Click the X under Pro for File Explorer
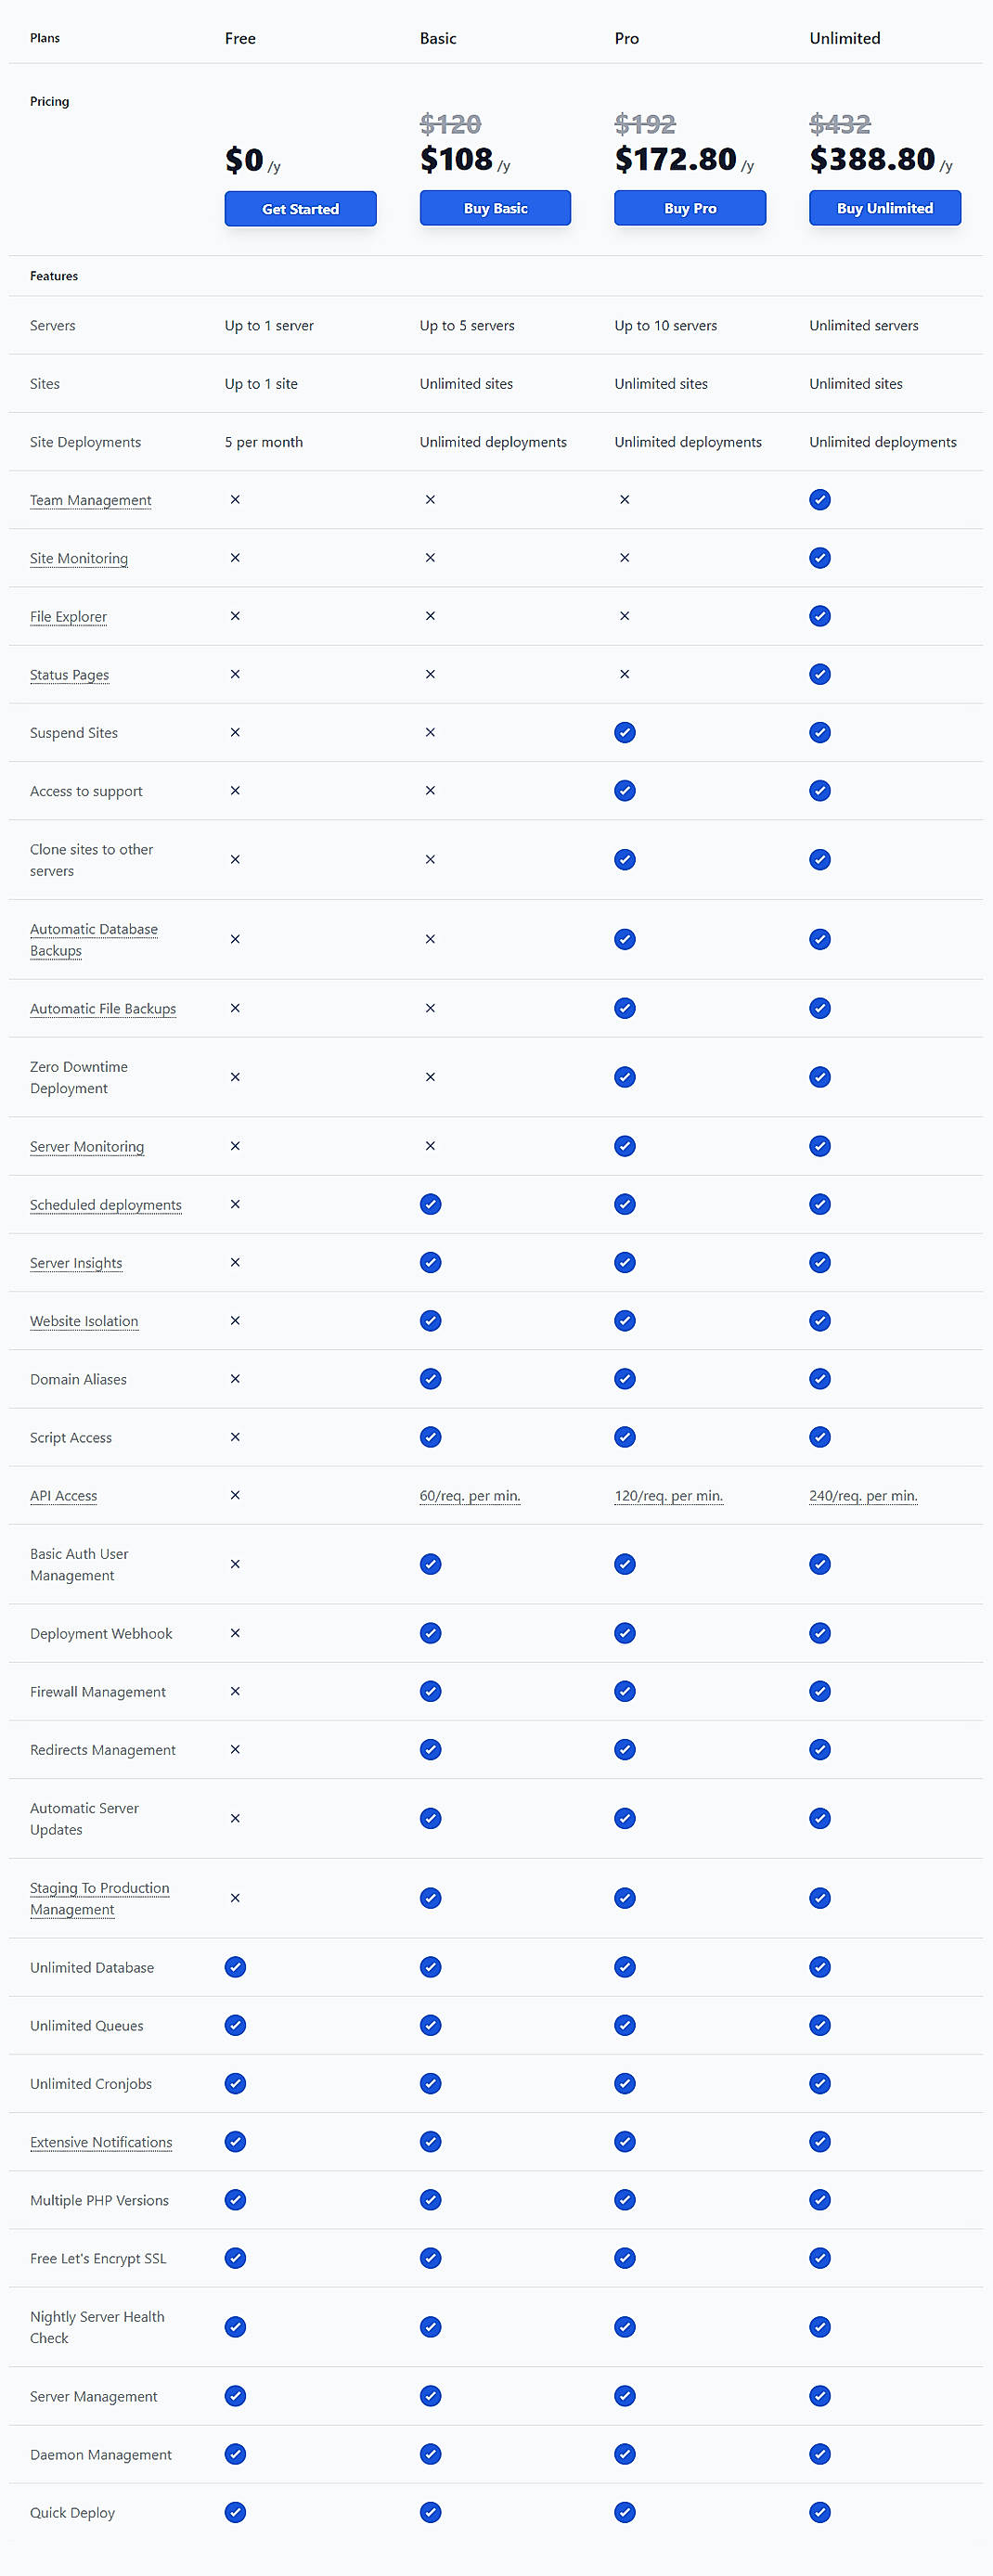 coord(624,617)
